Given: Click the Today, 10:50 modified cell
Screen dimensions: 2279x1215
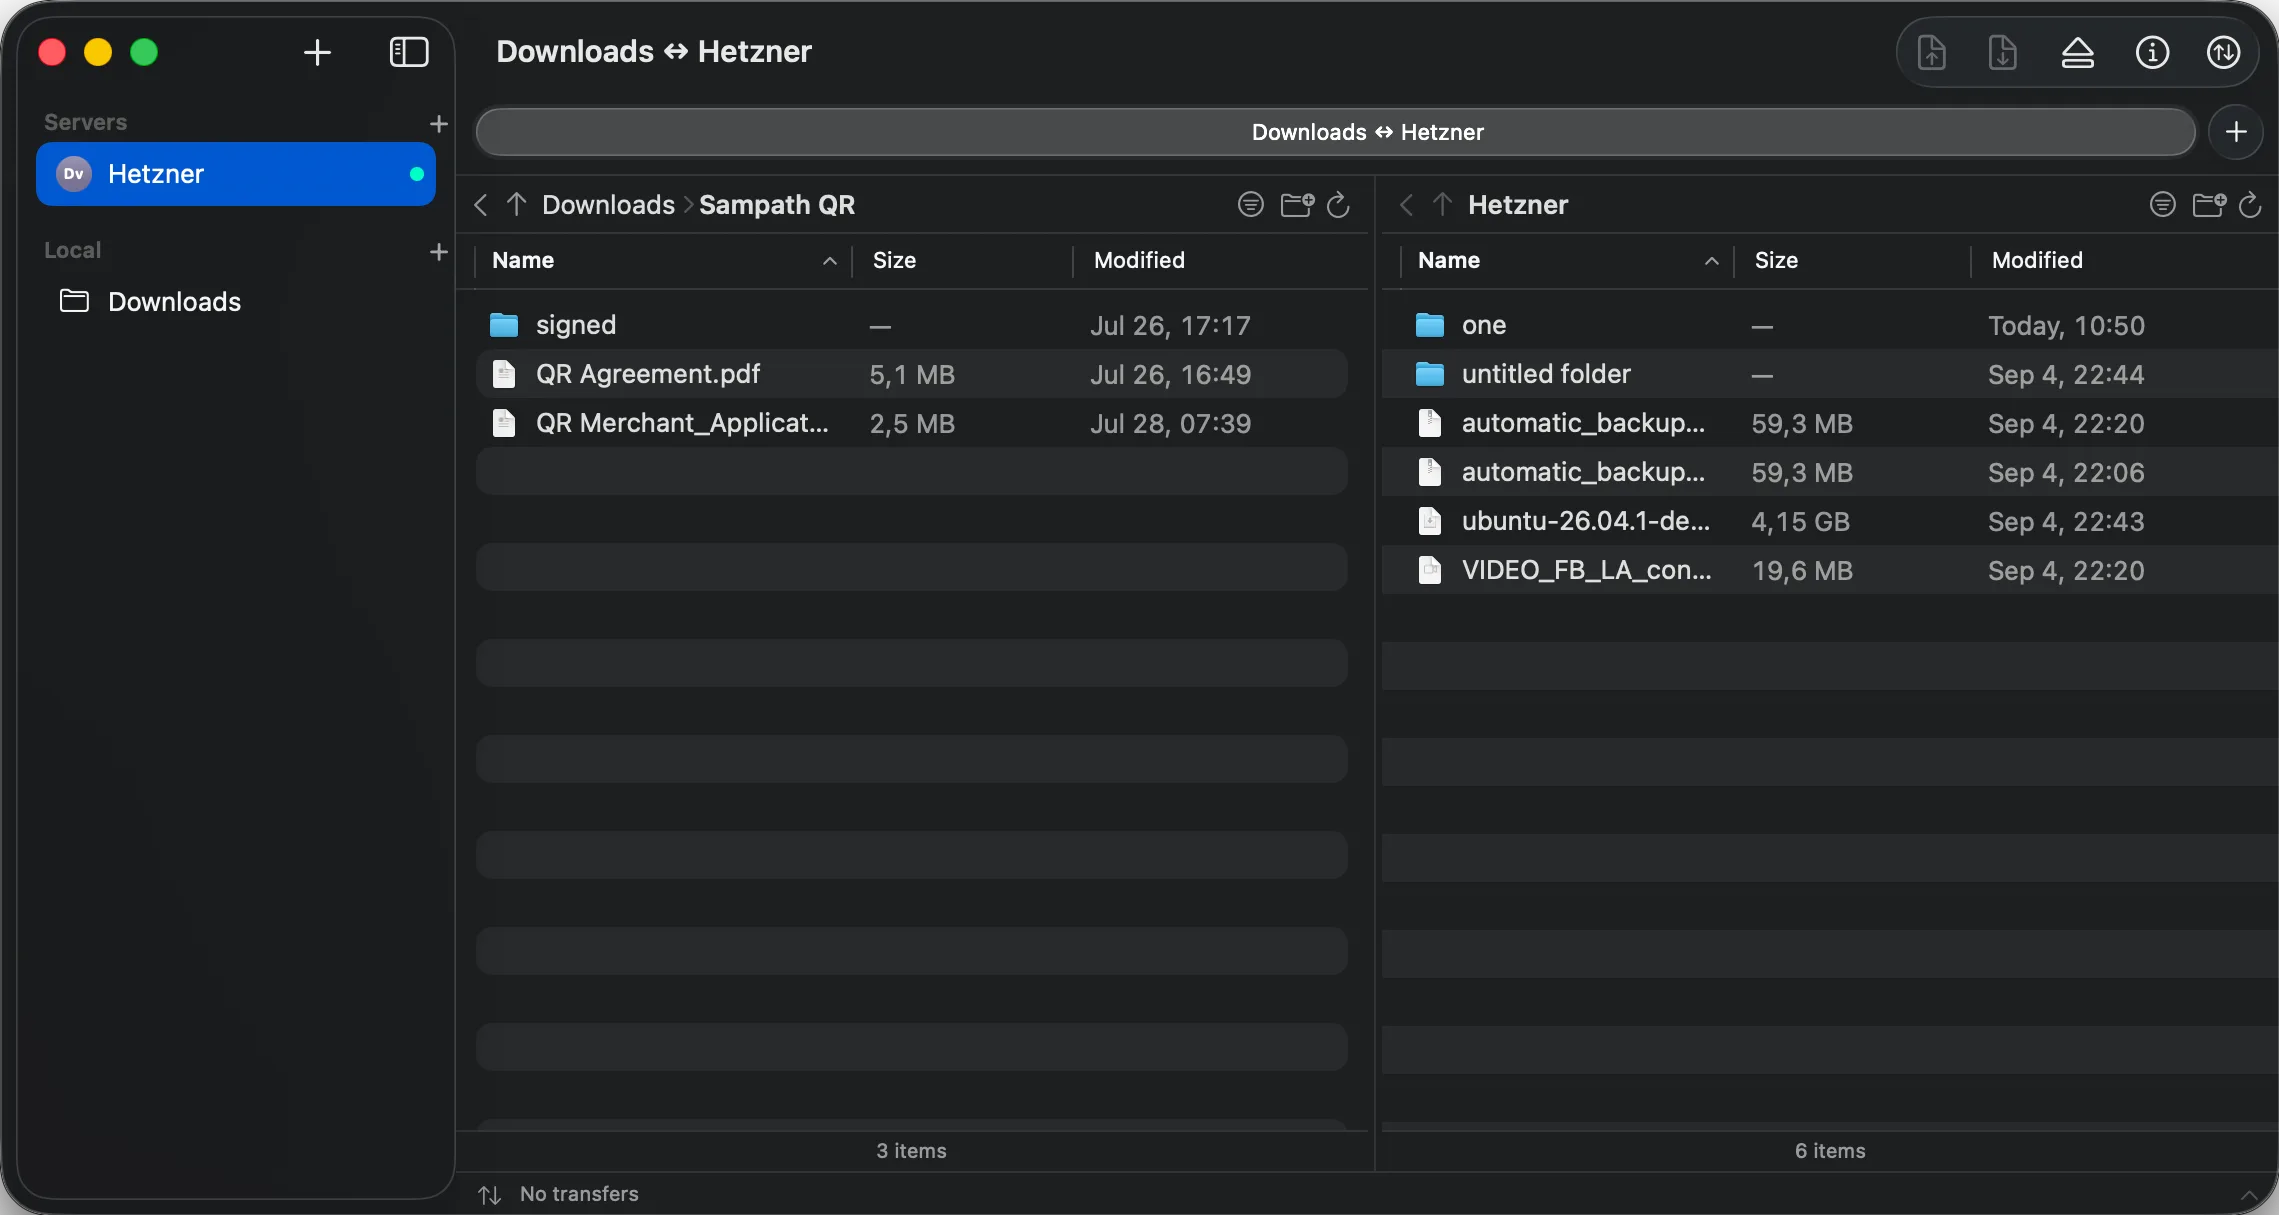Looking at the screenshot, I should [2066, 326].
